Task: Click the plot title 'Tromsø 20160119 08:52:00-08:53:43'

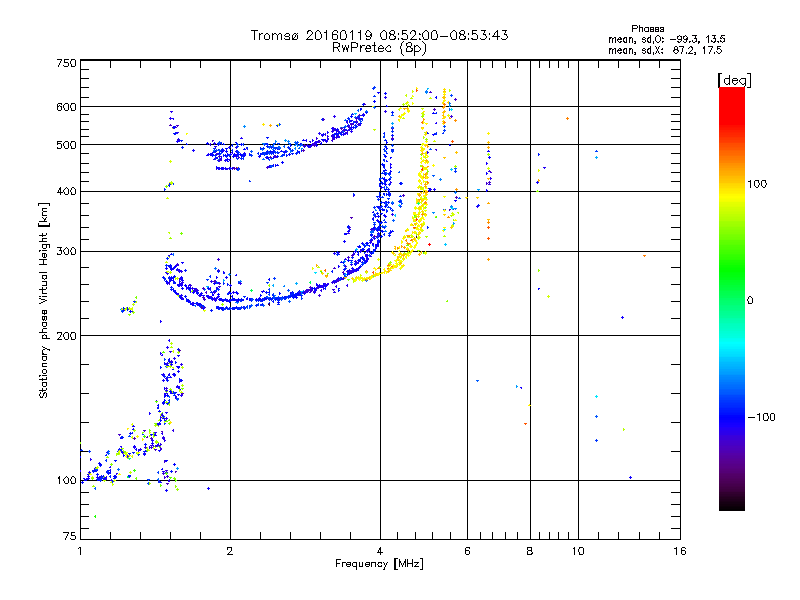Action: point(380,35)
